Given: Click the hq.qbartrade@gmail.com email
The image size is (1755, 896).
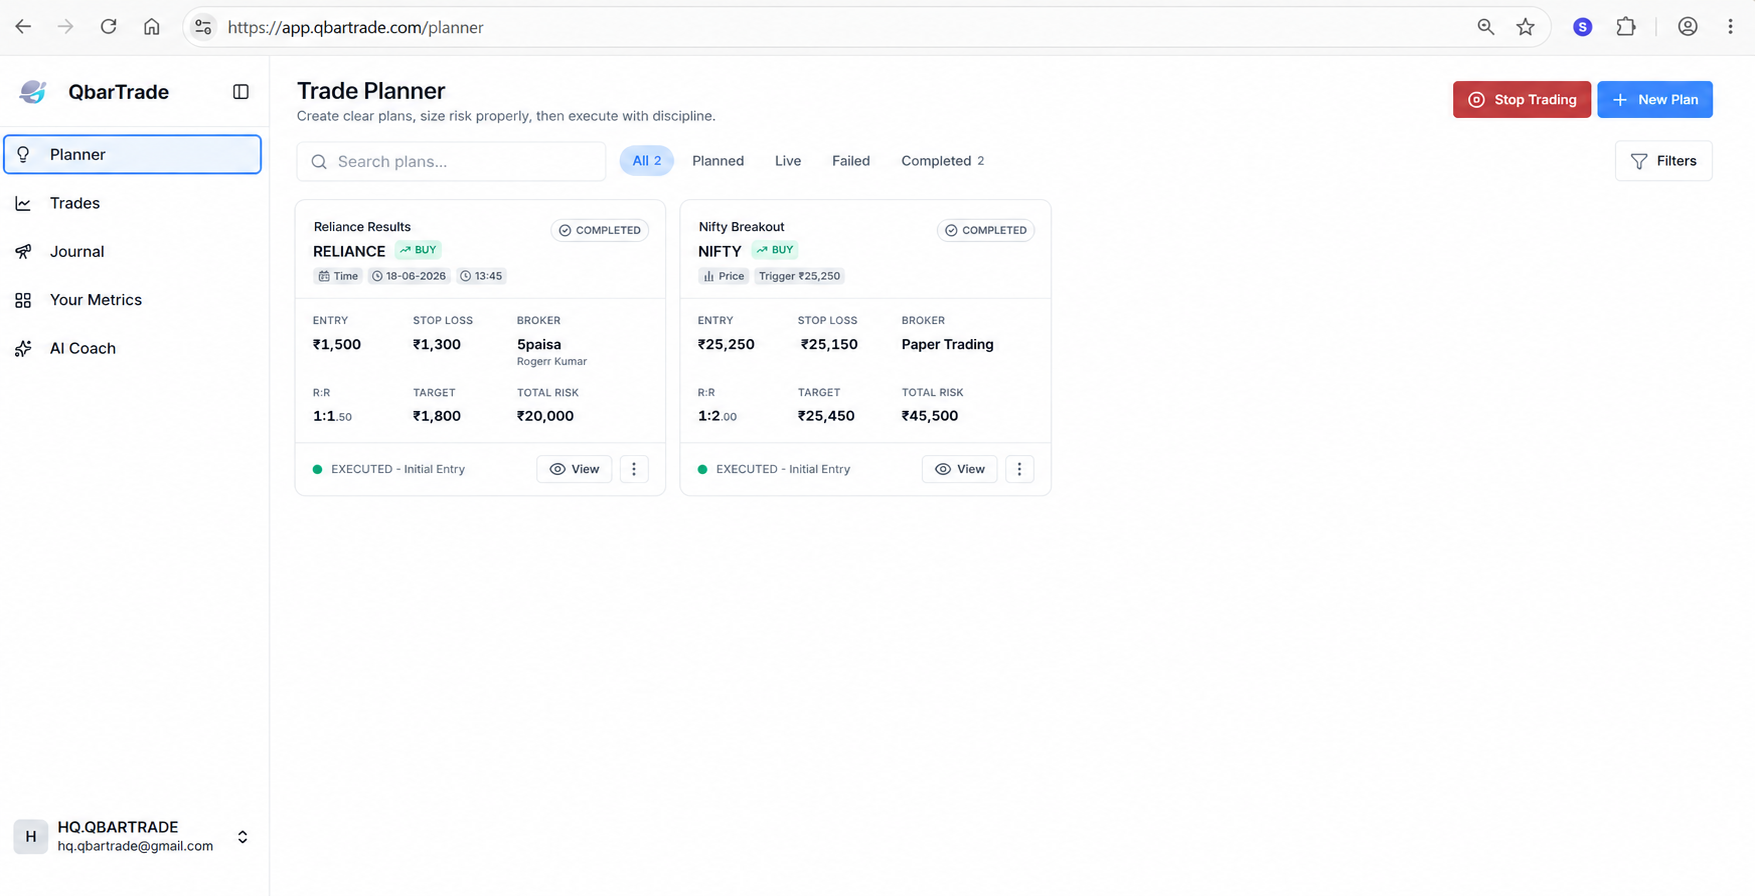Looking at the screenshot, I should 135,846.
